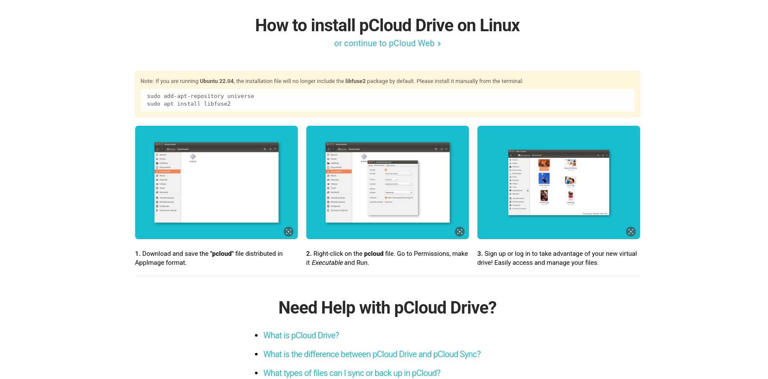This screenshot has height=379, width=768.
Task: Enlarge the step 2 screenshot using its zoom icon
Action: pos(459,232)
